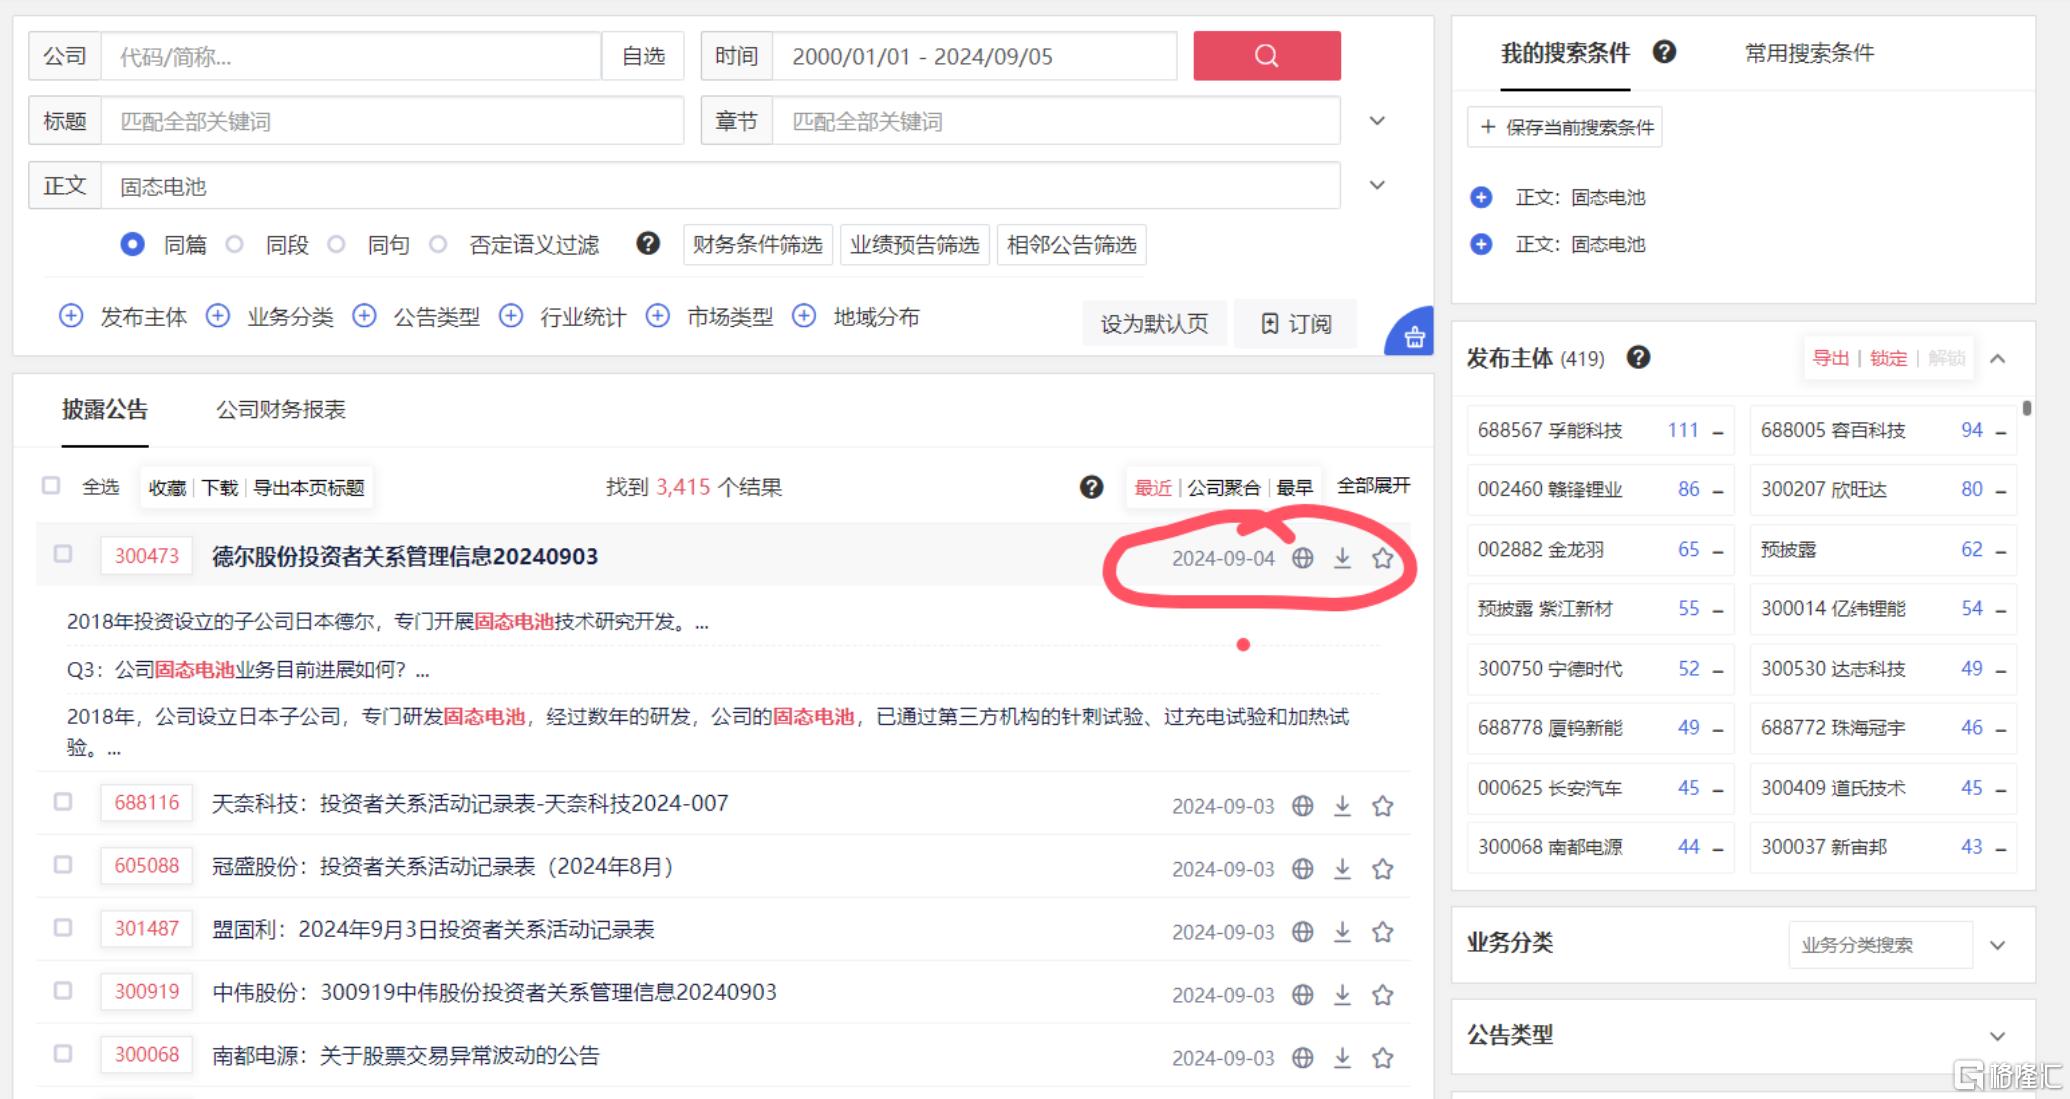Star the 南都电源 announcement
This screenshot has height=1099, width=2070.
[x=1382, y=1058]
